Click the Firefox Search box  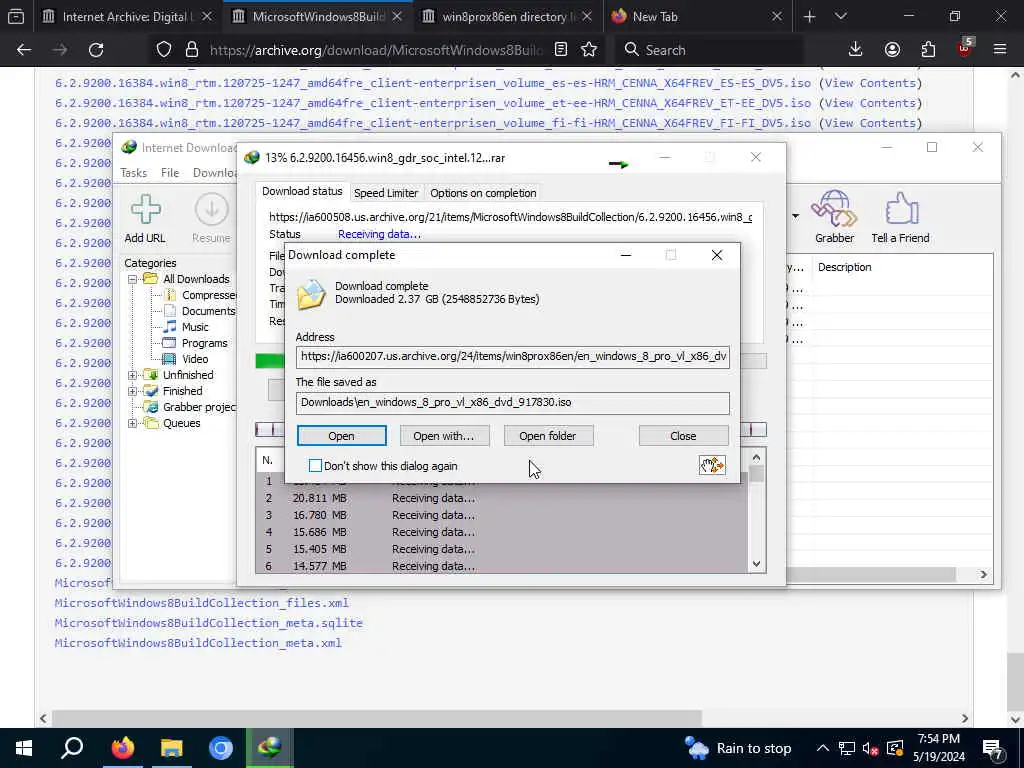709,50
